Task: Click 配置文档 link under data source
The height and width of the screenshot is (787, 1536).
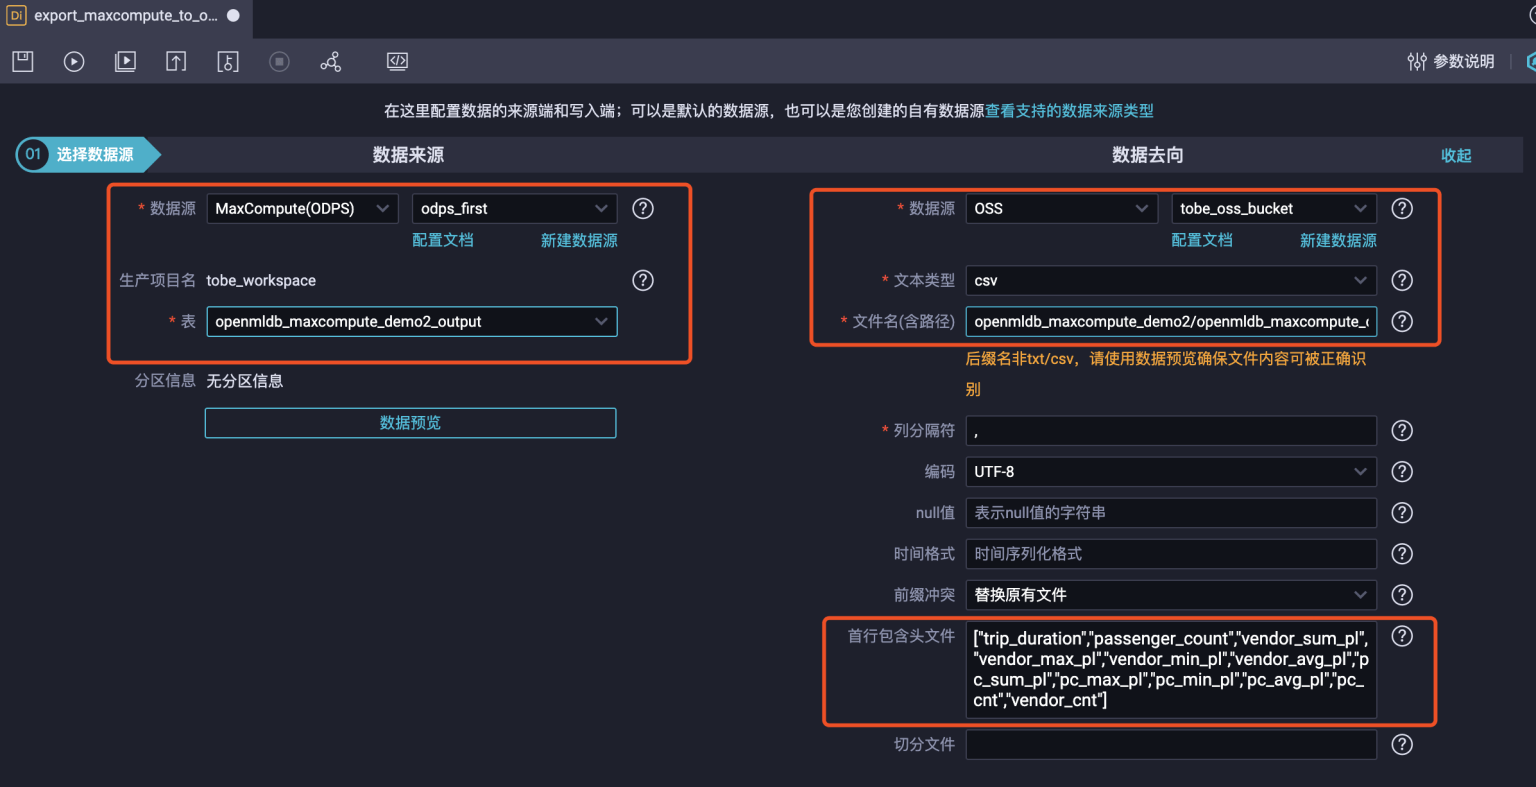Action: [443, 240]
